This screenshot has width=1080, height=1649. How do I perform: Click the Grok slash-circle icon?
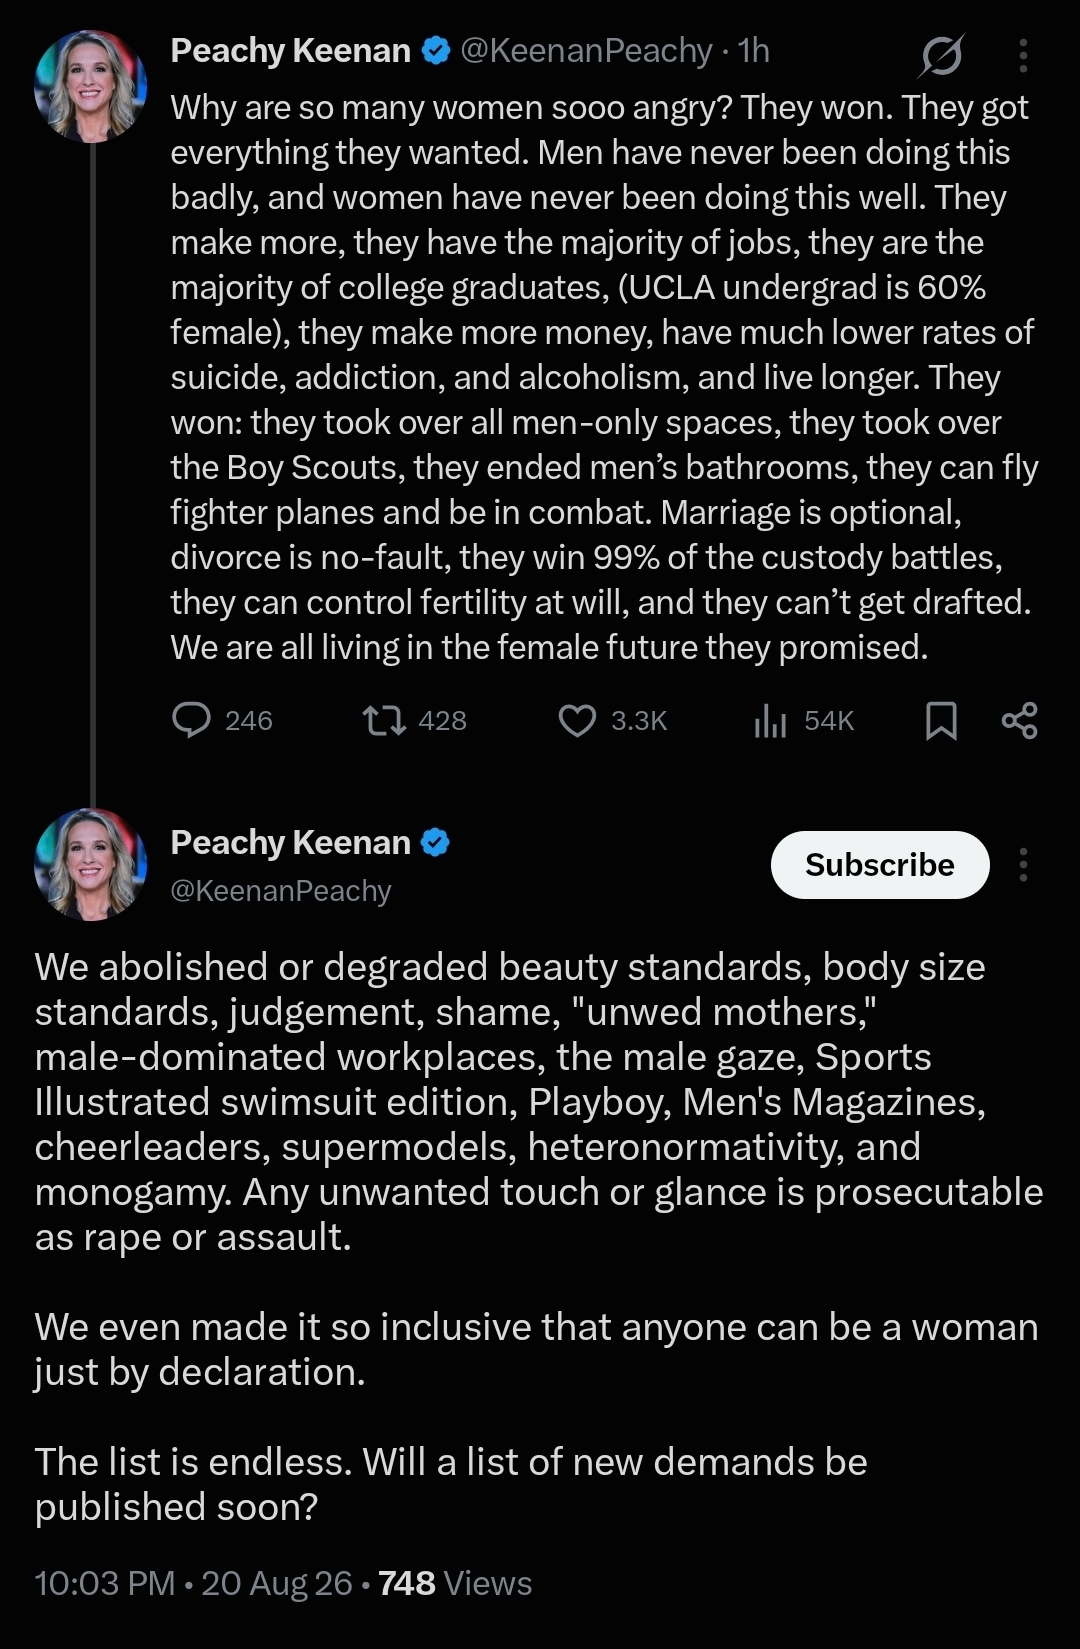click(x=941, y=55)
